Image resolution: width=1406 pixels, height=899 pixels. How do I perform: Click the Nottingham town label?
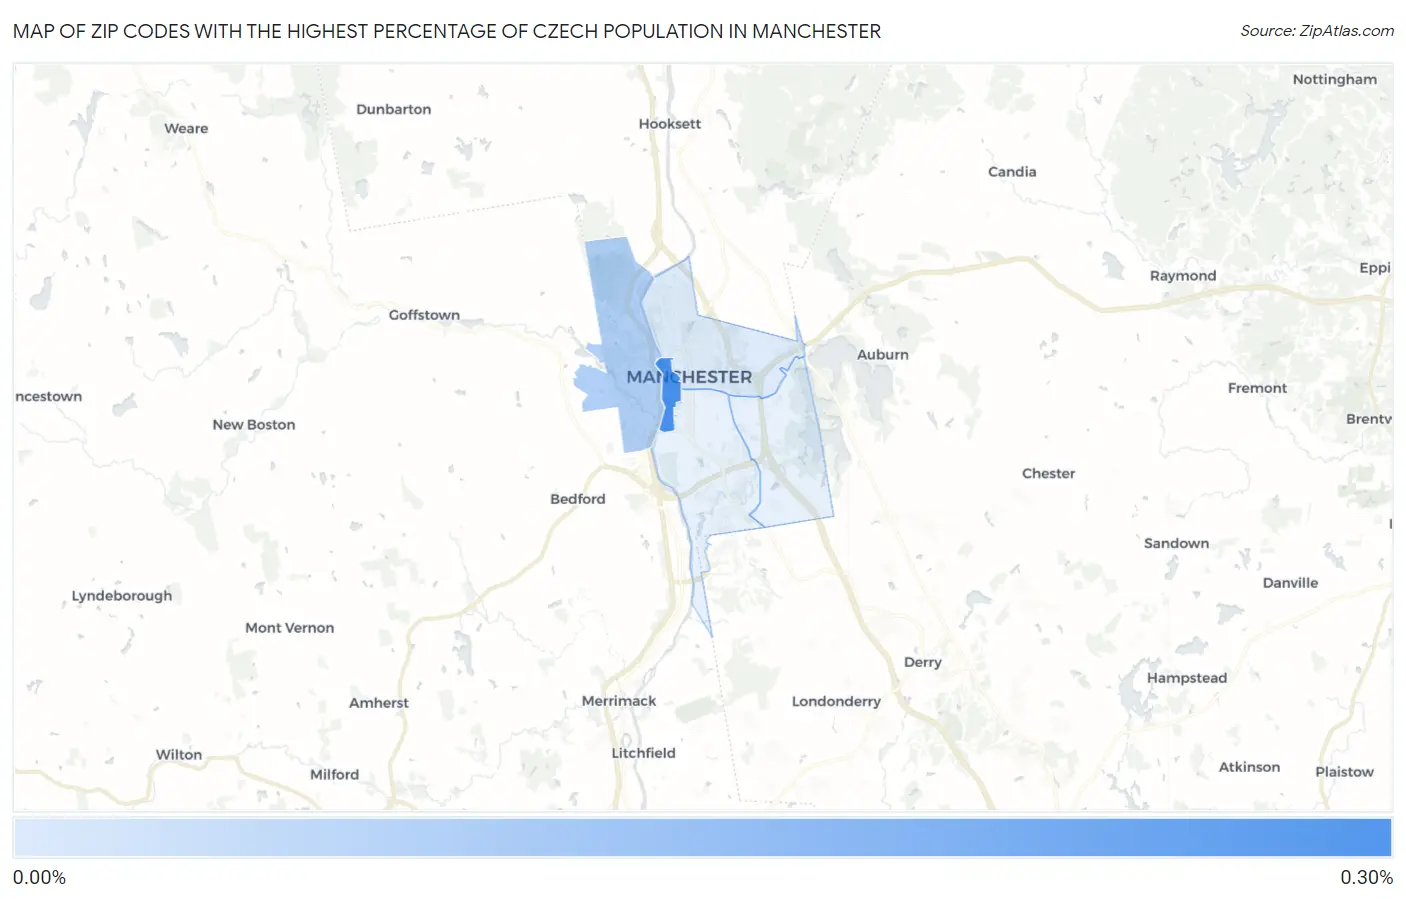1335,80
